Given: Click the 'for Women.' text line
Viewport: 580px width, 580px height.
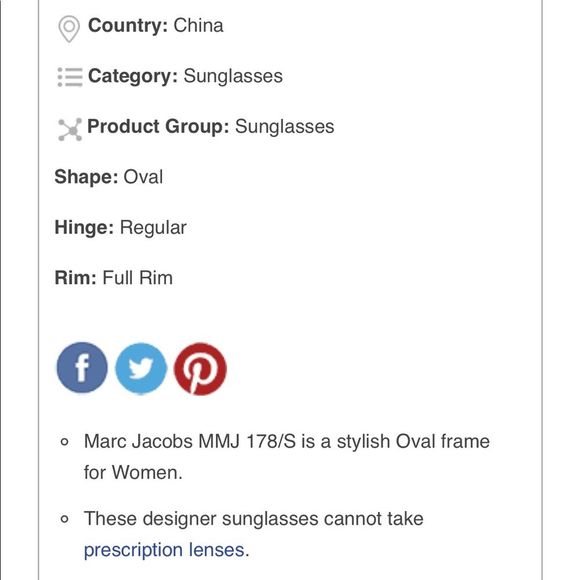Looking at the screenshot, I should (x=133, y=472).
